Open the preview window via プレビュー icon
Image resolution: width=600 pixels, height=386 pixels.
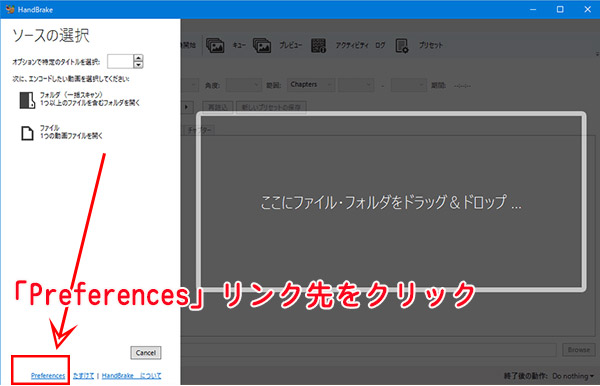pyautogui.click(x=262, y=46)
